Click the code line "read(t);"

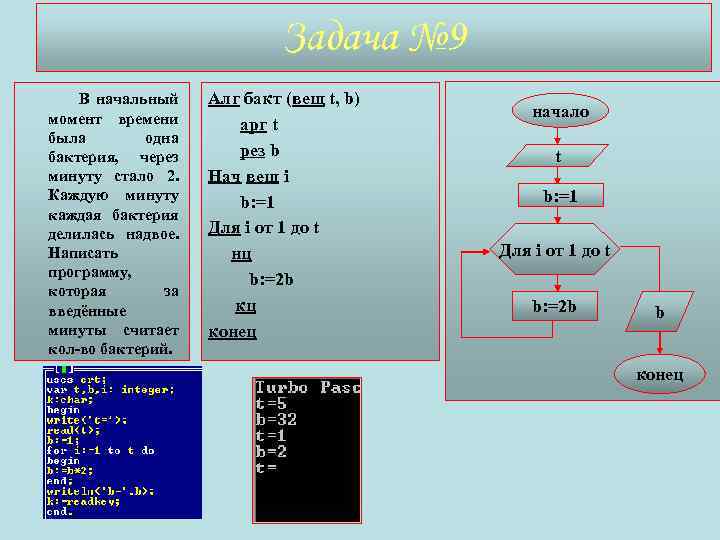coord(73,430)
